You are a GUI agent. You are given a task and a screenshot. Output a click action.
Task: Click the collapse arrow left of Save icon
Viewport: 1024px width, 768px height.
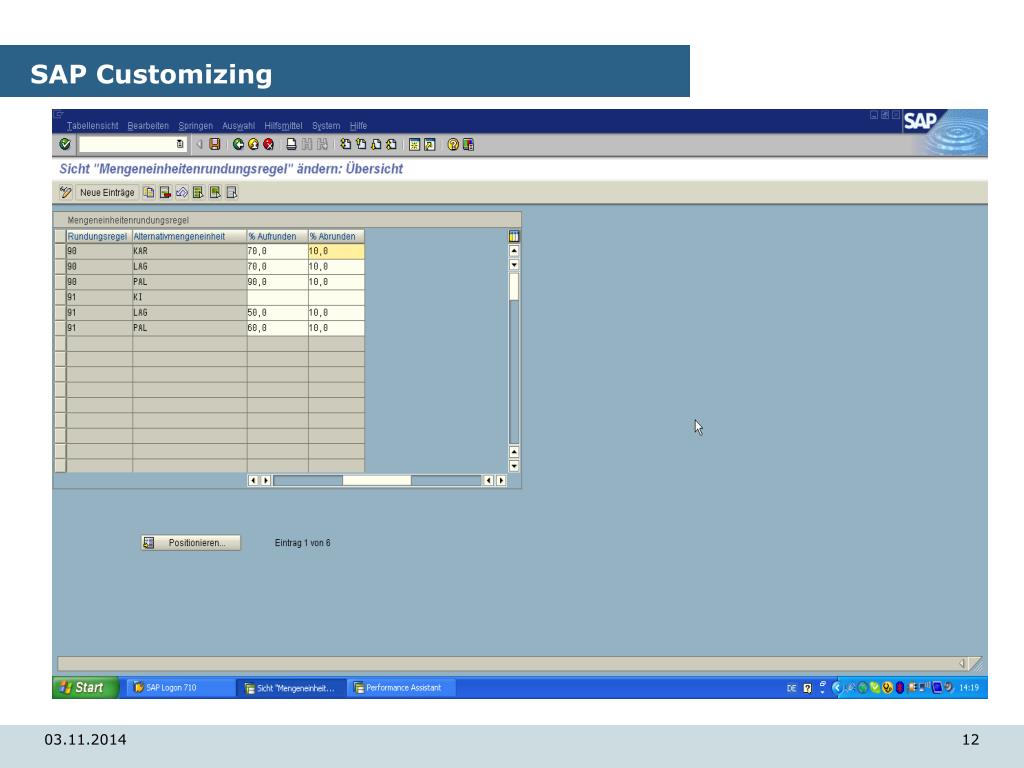[x=199, y=144]
